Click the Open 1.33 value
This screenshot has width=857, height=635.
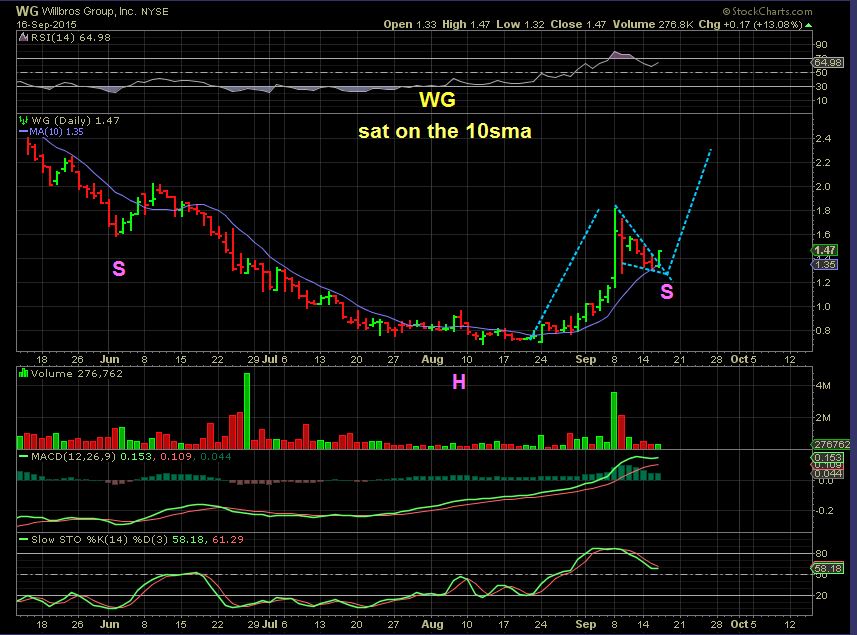tap(410, 25)
